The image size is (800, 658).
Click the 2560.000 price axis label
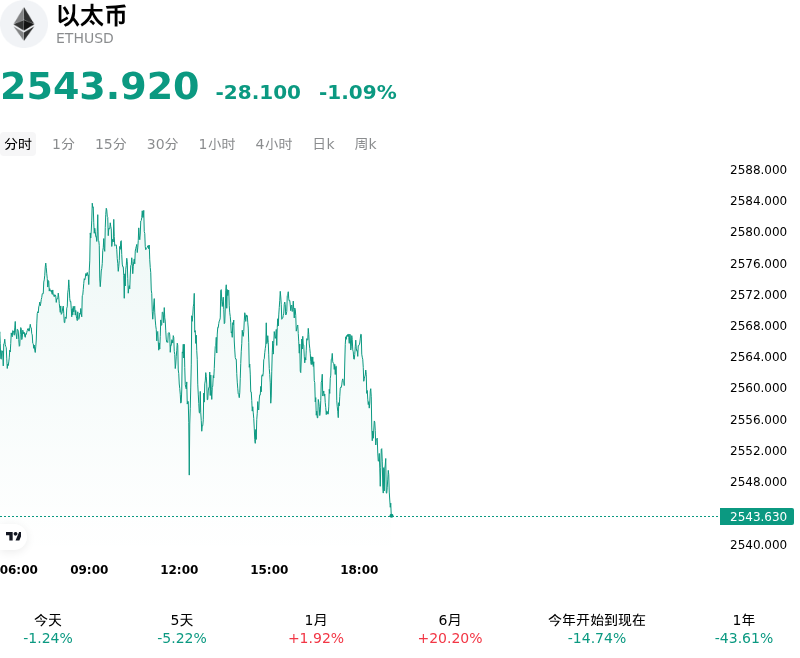point(758,388)
